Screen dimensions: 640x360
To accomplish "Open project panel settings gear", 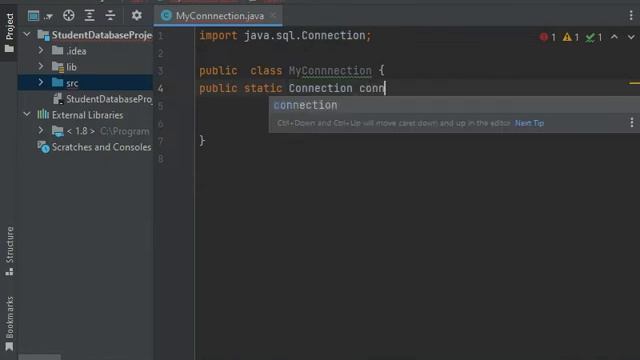I will [x=136, y=16].
